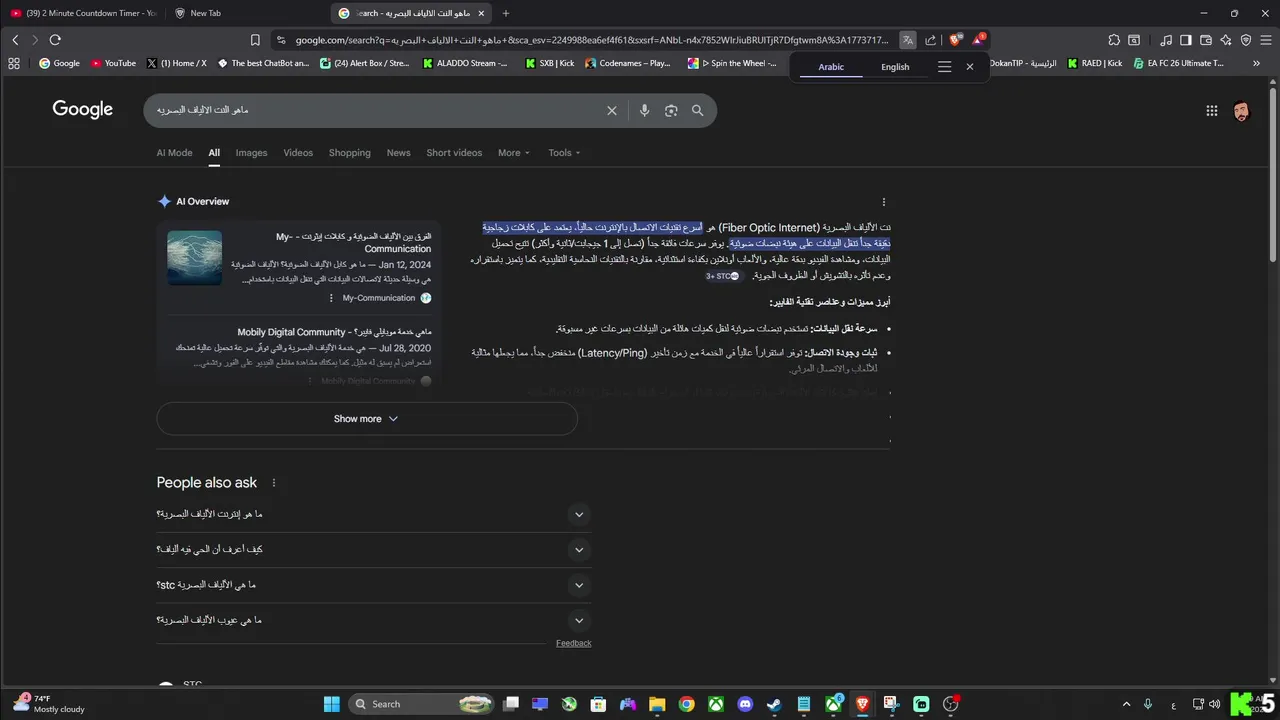Open the Google account profile picture
This screenshot has width=1280, height=720.
1241,111
